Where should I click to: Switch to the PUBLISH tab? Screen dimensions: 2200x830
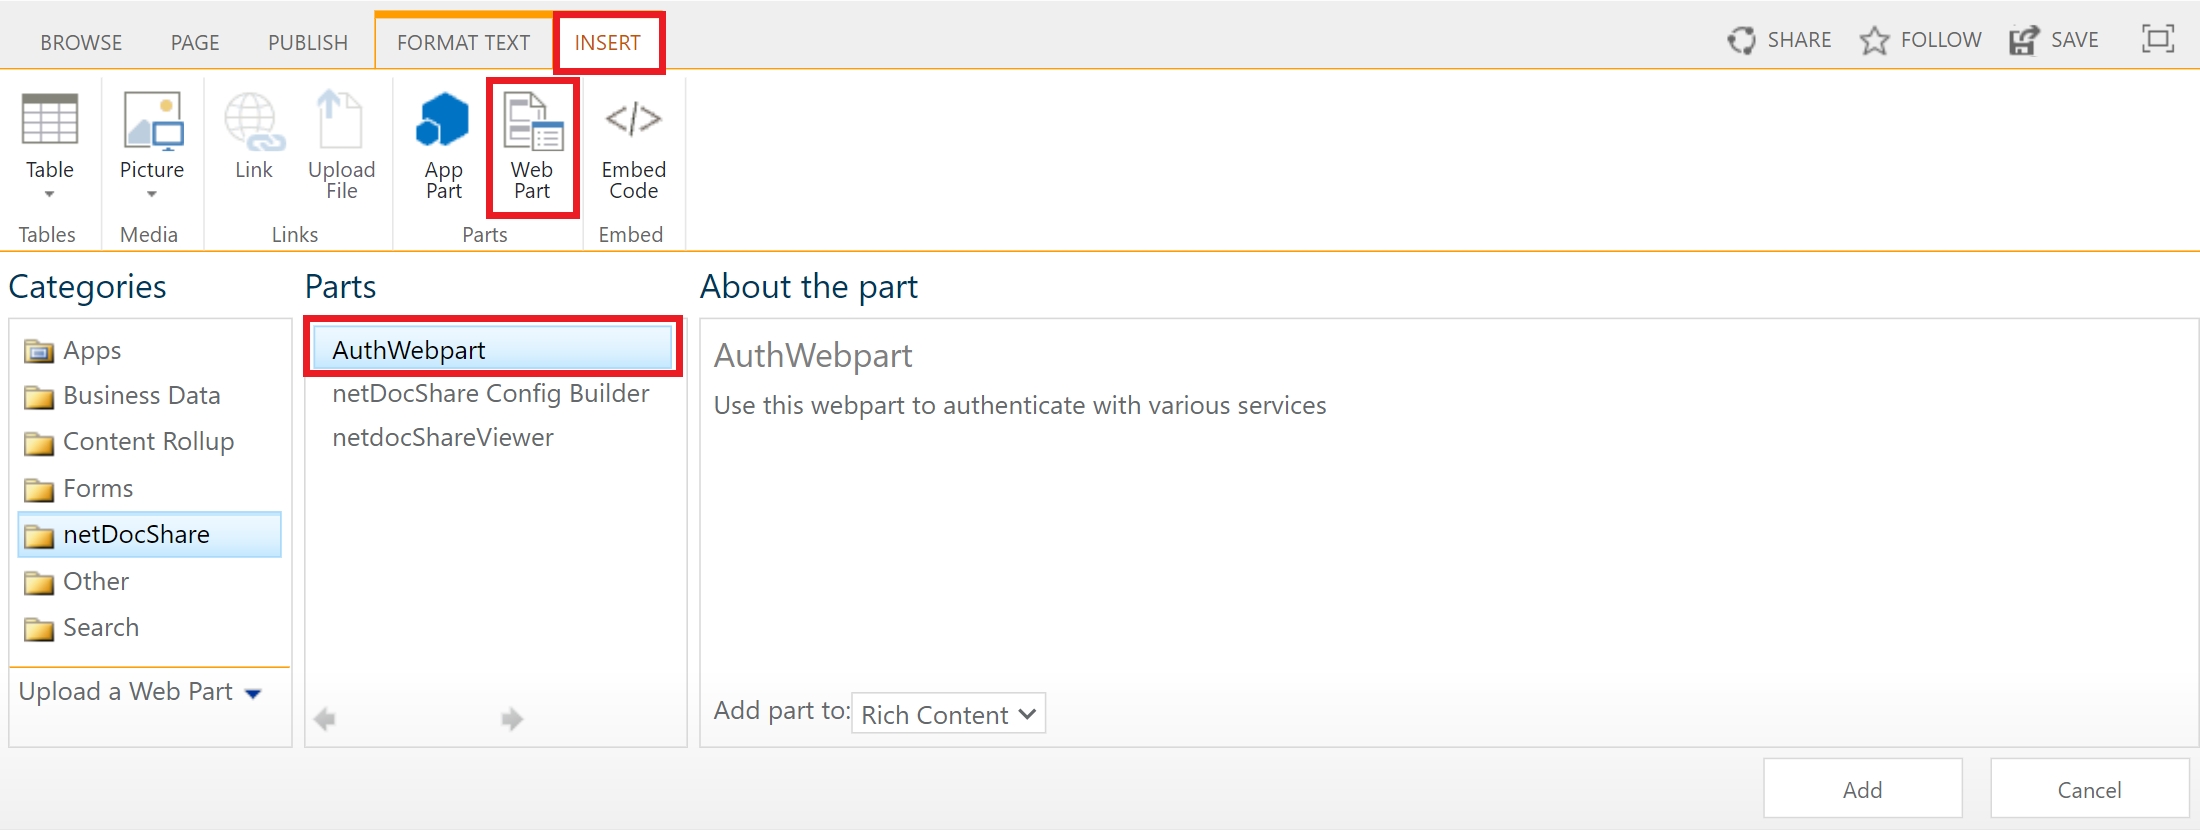[308, 43]
